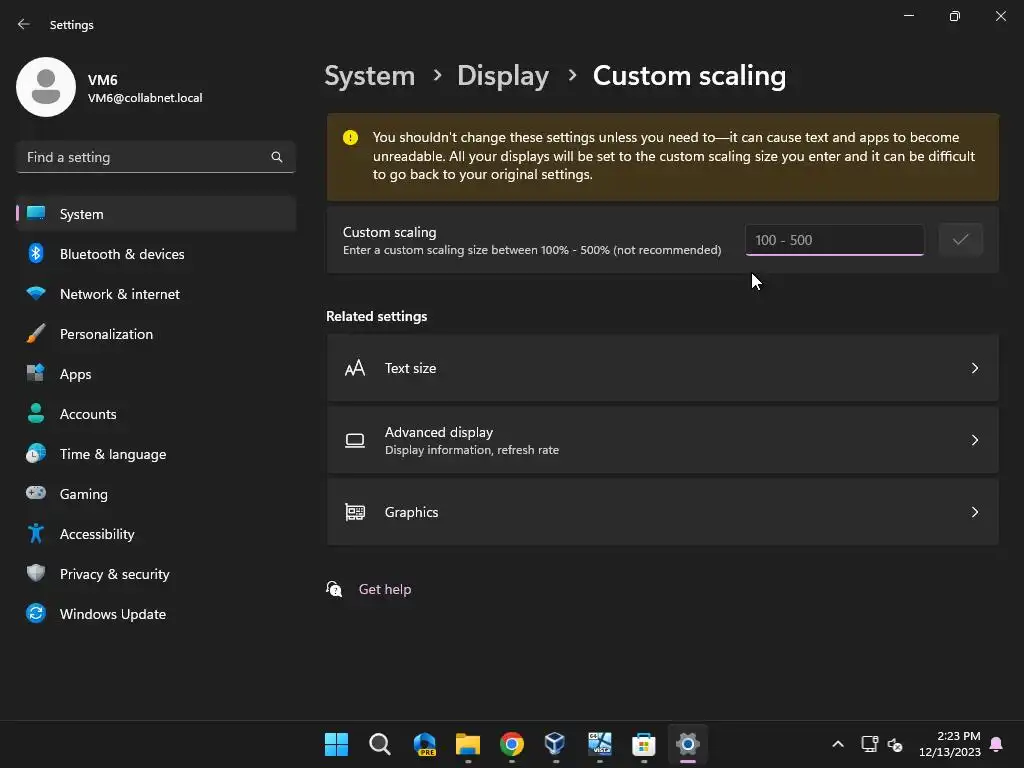Screen dimensions: 1024x768
Task: Expand the Graphics settings row arrow
Action: click(974, 512)
